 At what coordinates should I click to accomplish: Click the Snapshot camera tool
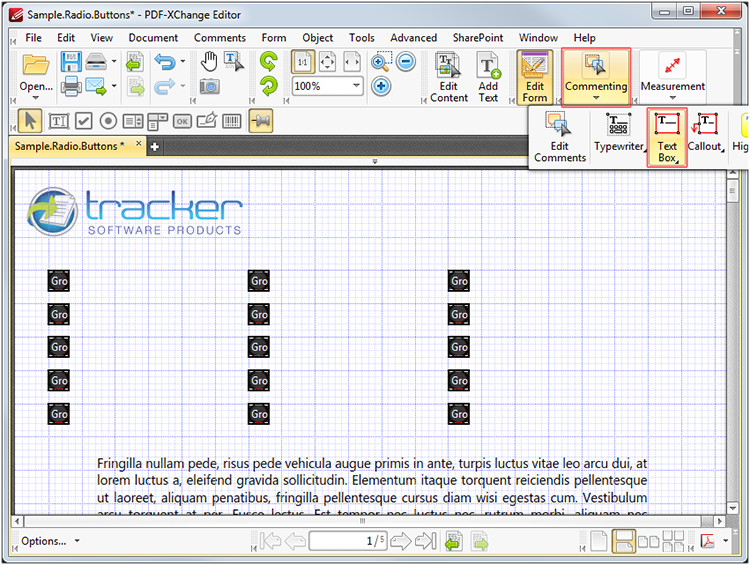(x=210, y=87)
